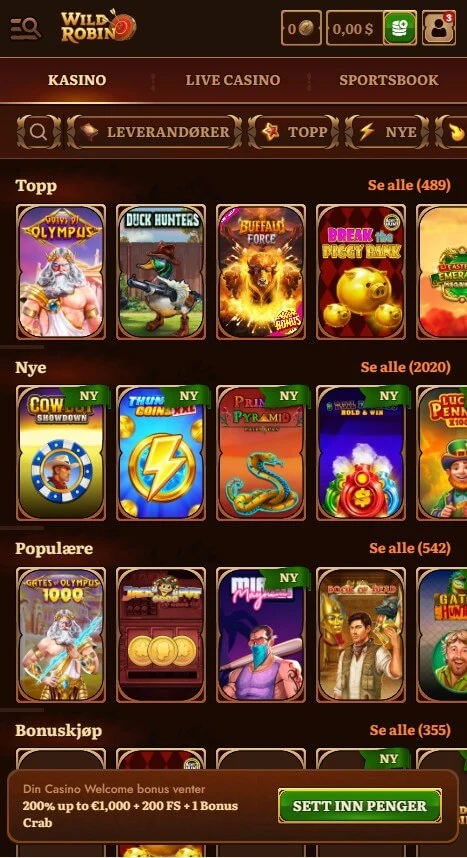Open the menu search icon at top left
This screenshot has width=467, height=858.
click(25, 28)
